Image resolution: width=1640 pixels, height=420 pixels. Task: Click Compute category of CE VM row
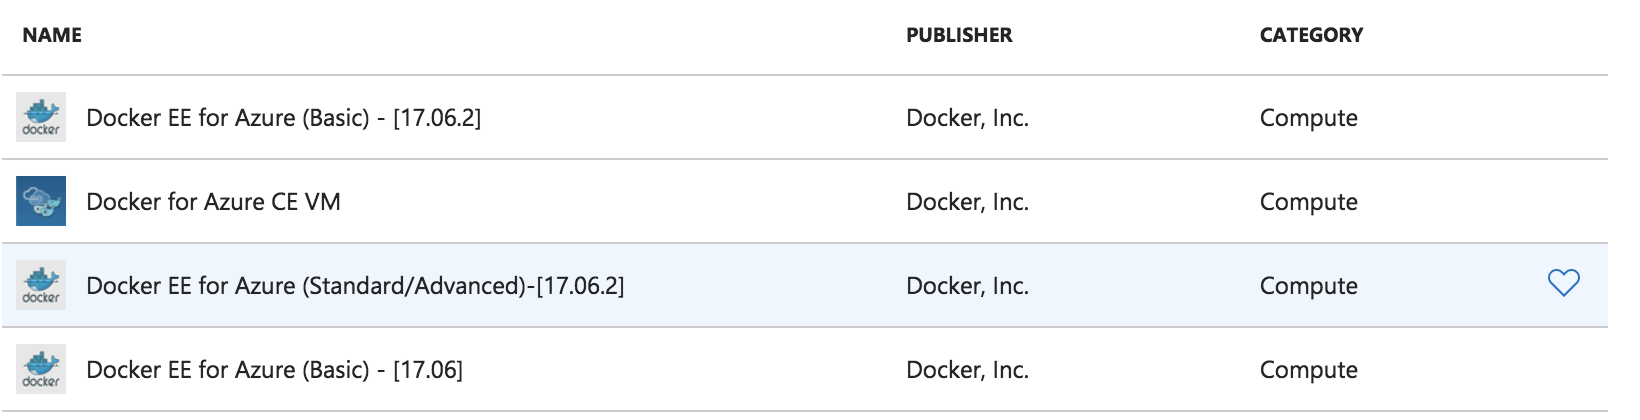click(1309, 202)
